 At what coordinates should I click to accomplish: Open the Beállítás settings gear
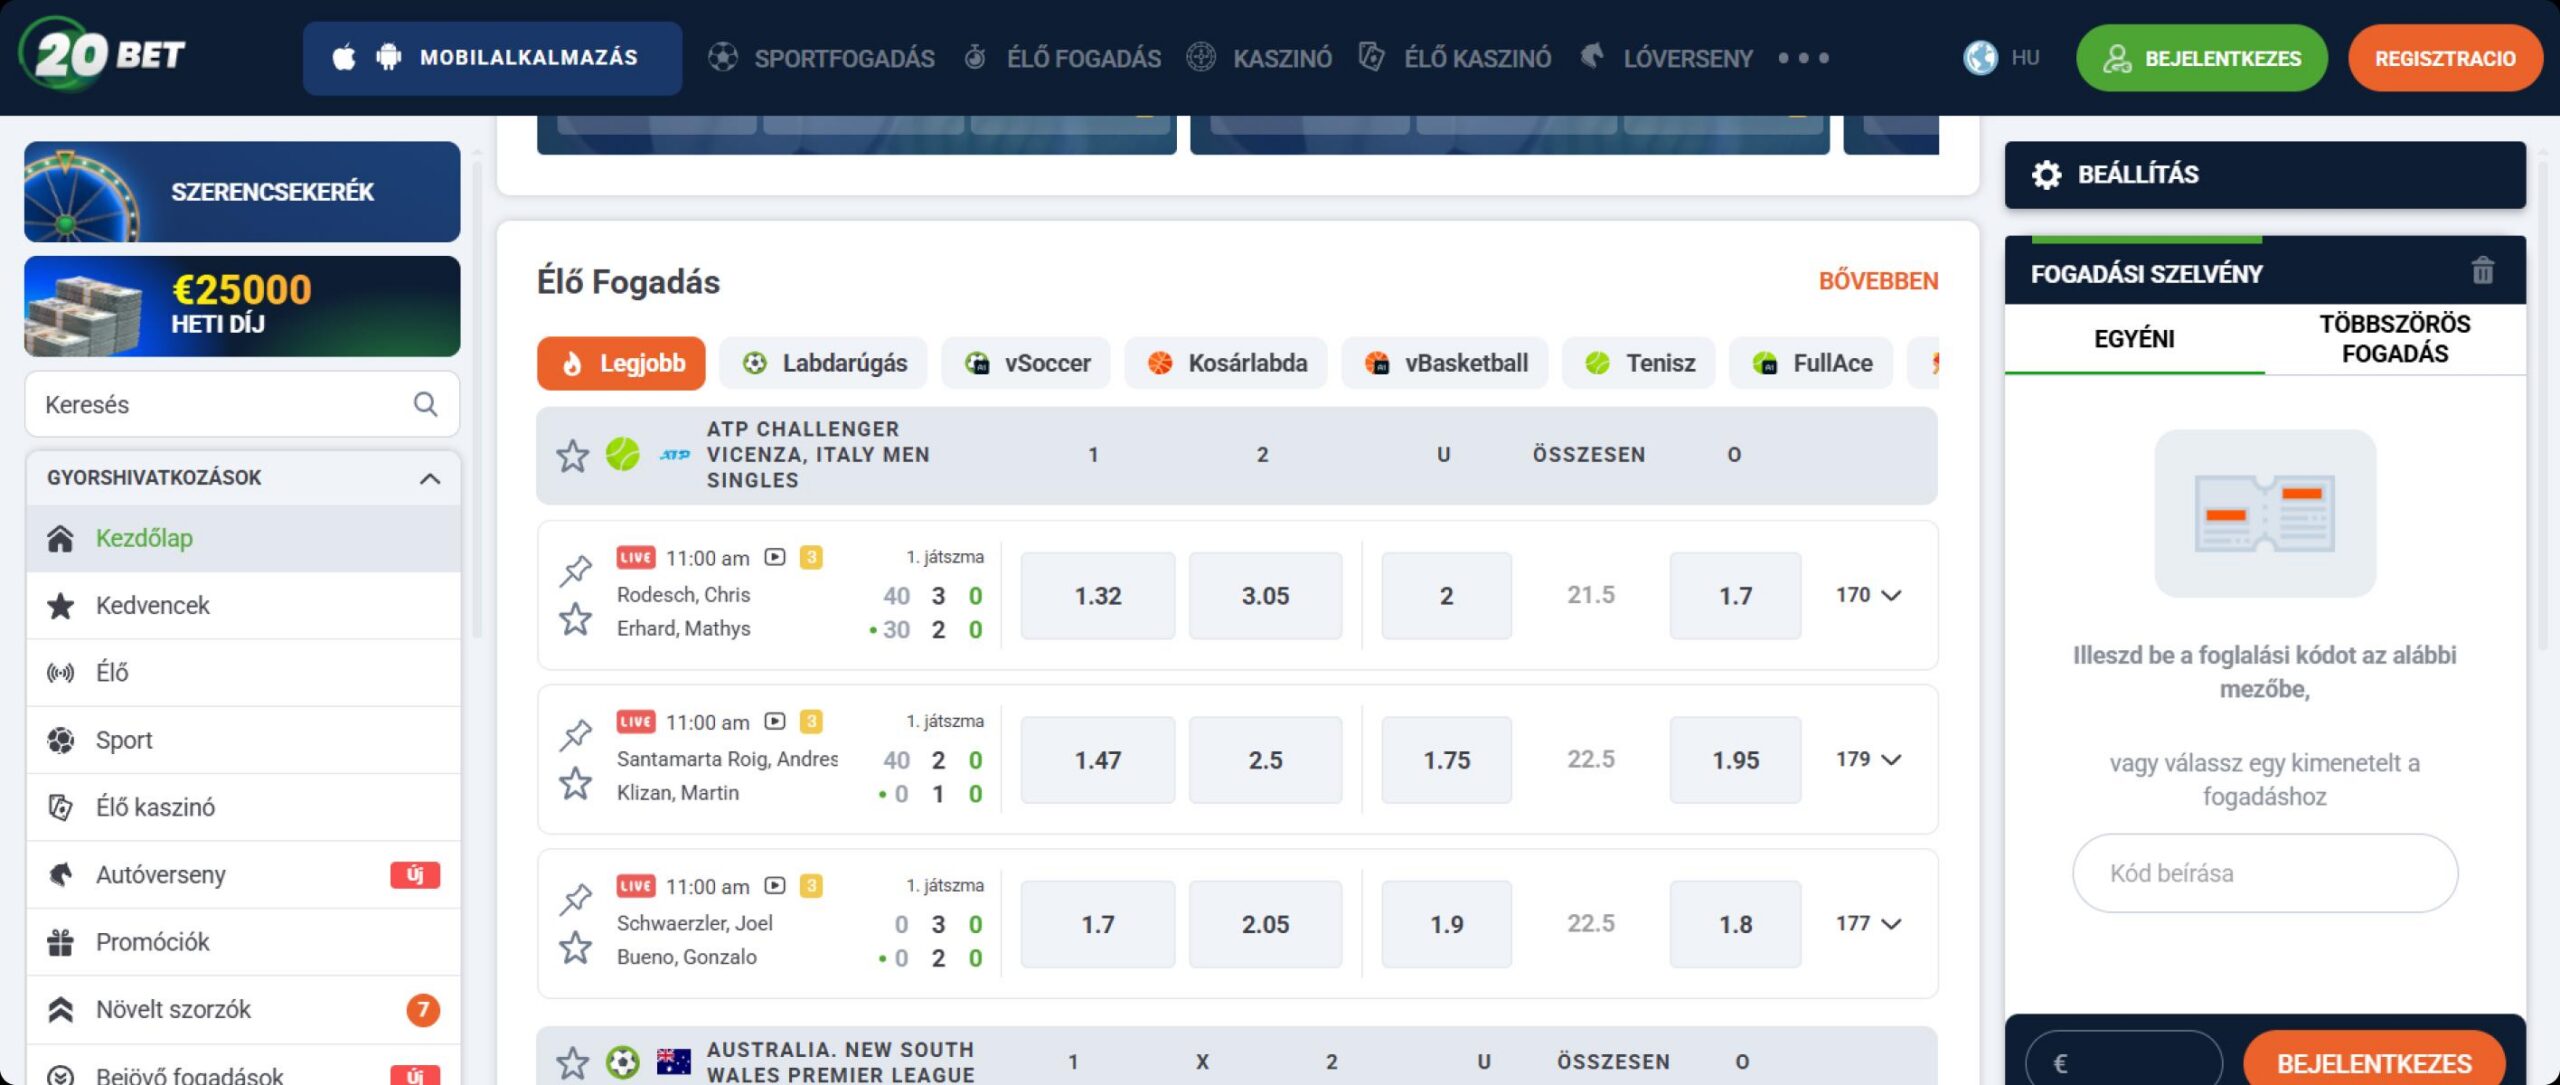click(x=2046, y=175)
